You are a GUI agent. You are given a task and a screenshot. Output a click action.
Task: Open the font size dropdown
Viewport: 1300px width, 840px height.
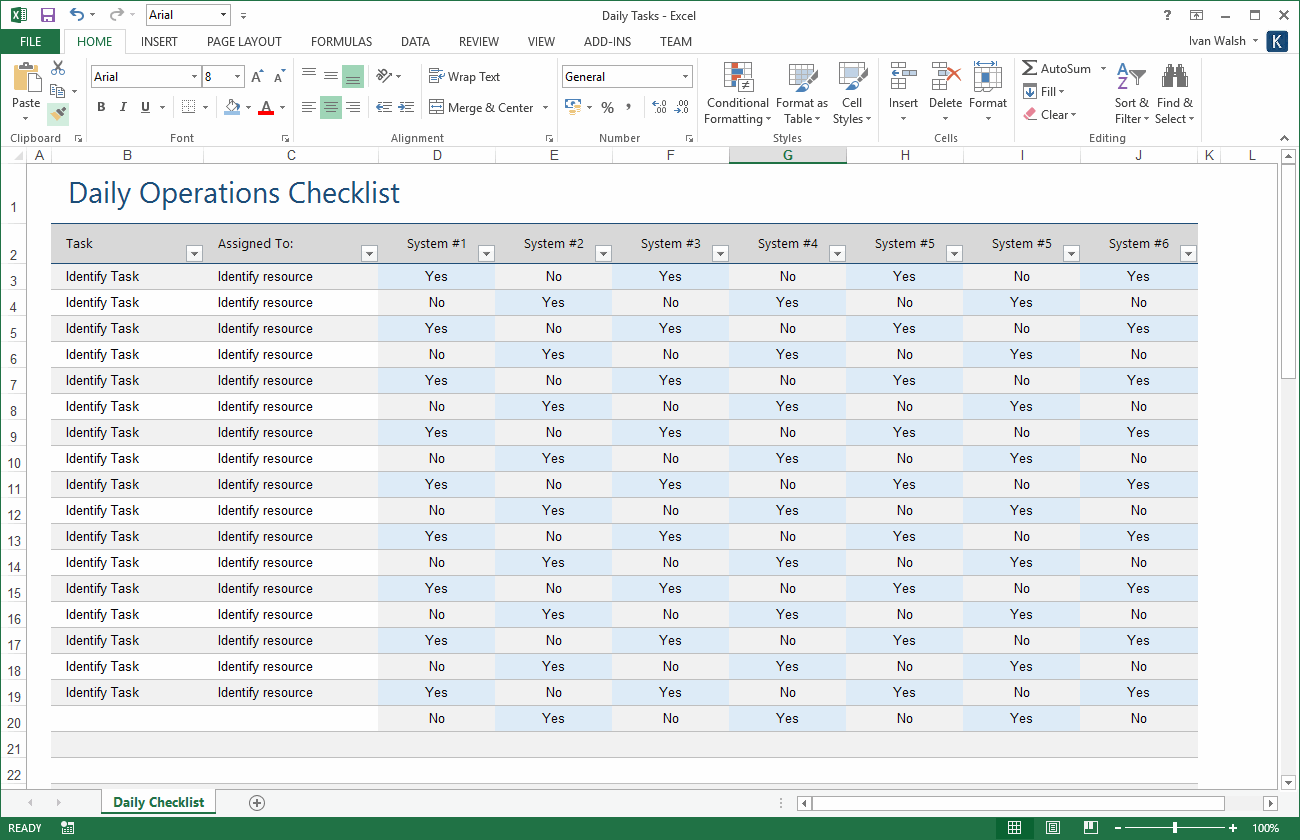(x=237, y=76)
